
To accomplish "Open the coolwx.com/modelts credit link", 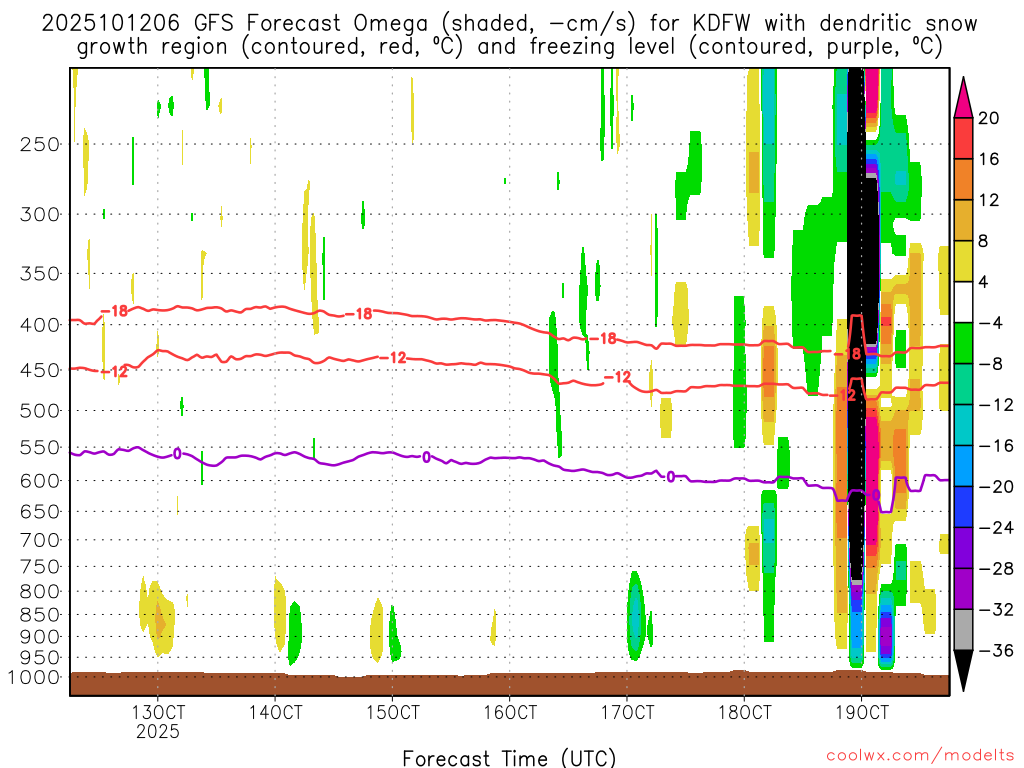I will (920, 756).
